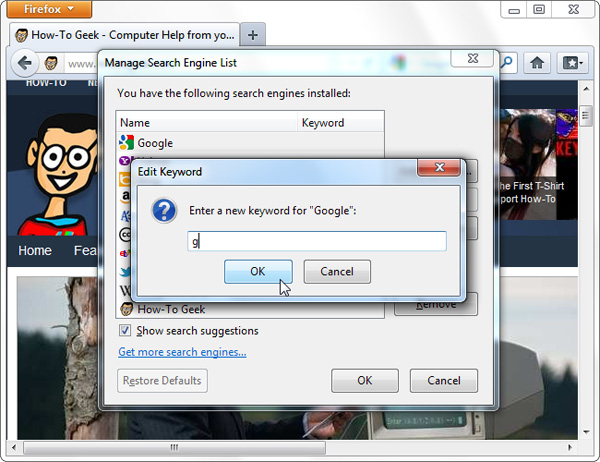
Task: Open the Firefox application menu
Action: tap(49, 9)
